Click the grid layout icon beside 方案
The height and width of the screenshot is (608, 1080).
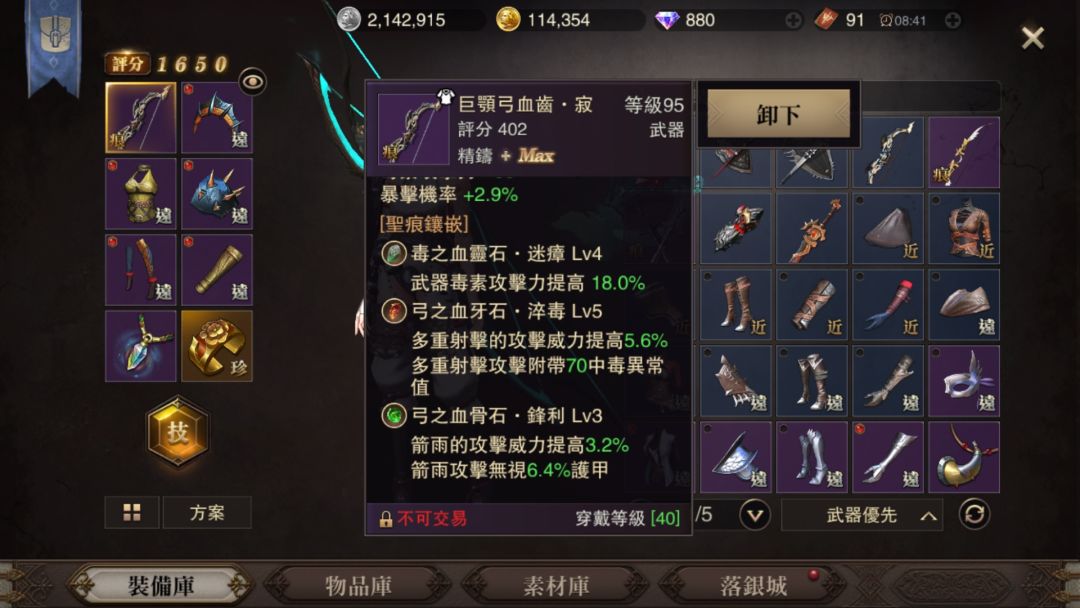(132, 512)
